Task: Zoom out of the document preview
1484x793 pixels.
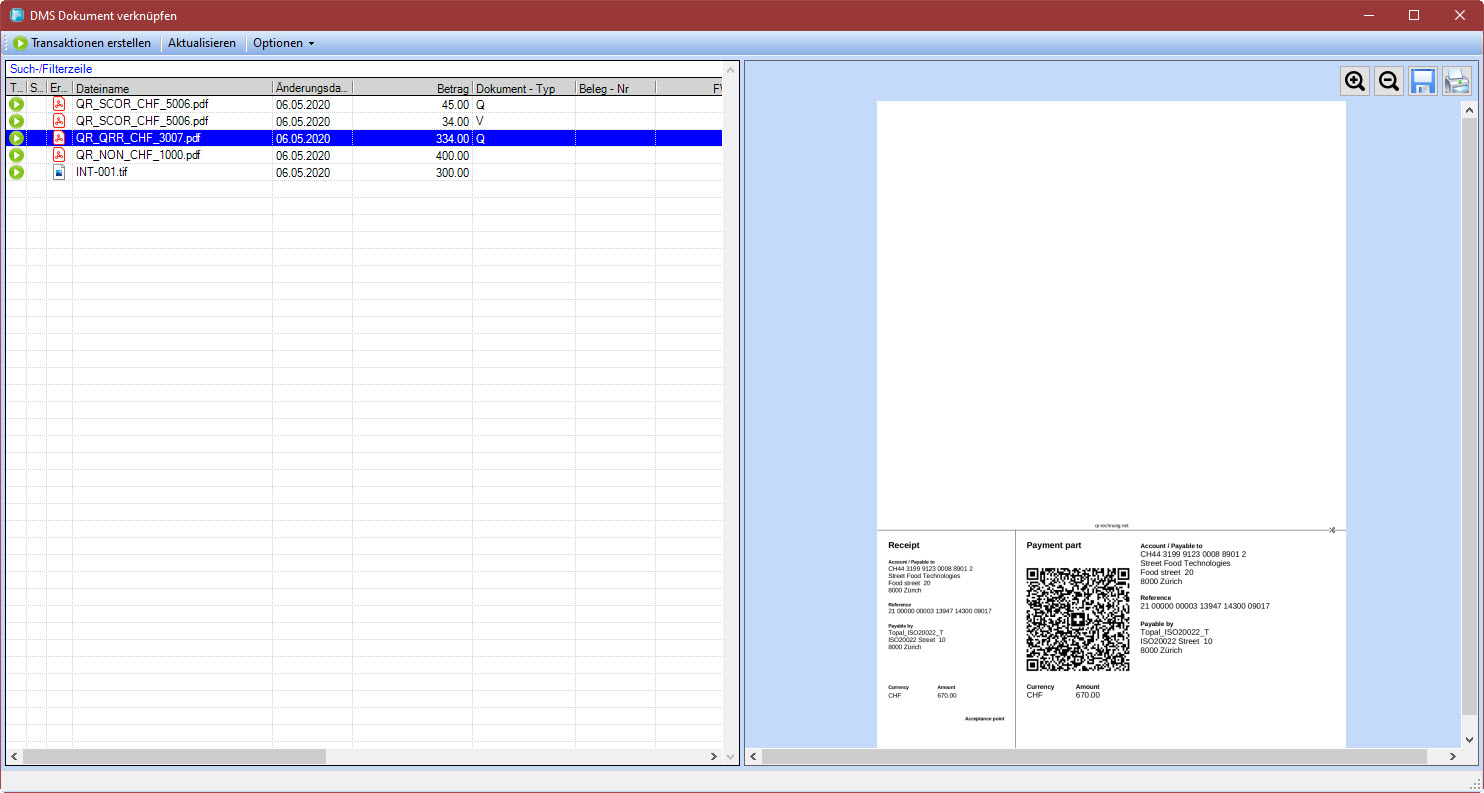Action: click(x=1388, y=82)
